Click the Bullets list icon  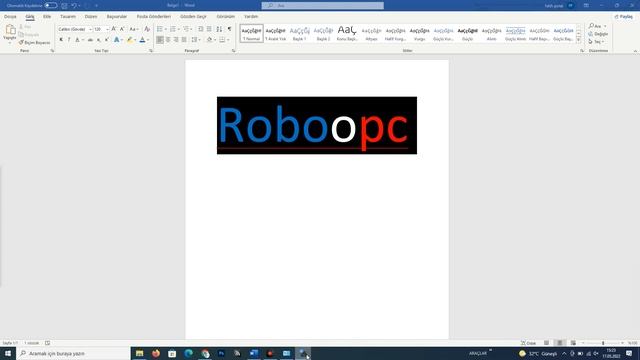click(160, 29)
